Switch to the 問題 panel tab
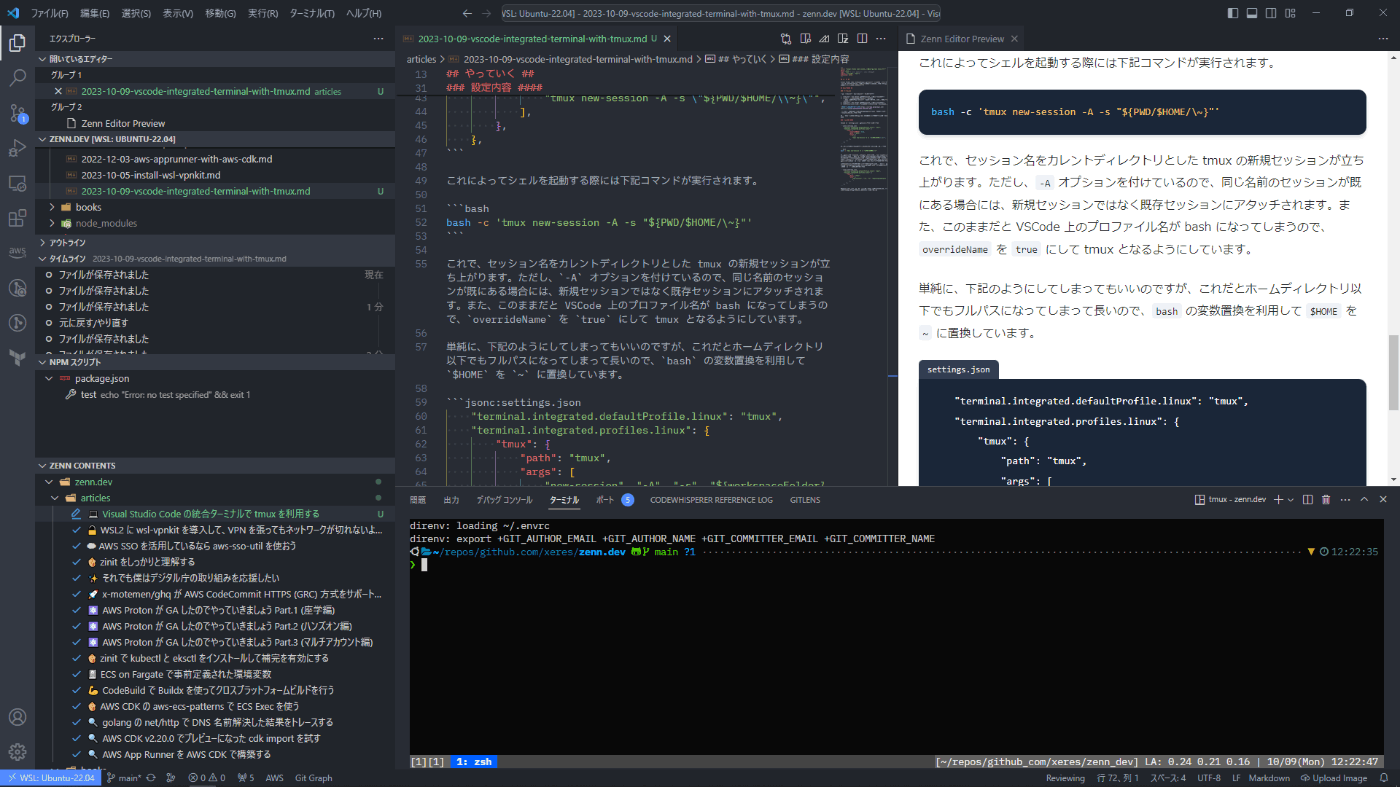This screenshot has height=787, width=1400. click(418, 499)
